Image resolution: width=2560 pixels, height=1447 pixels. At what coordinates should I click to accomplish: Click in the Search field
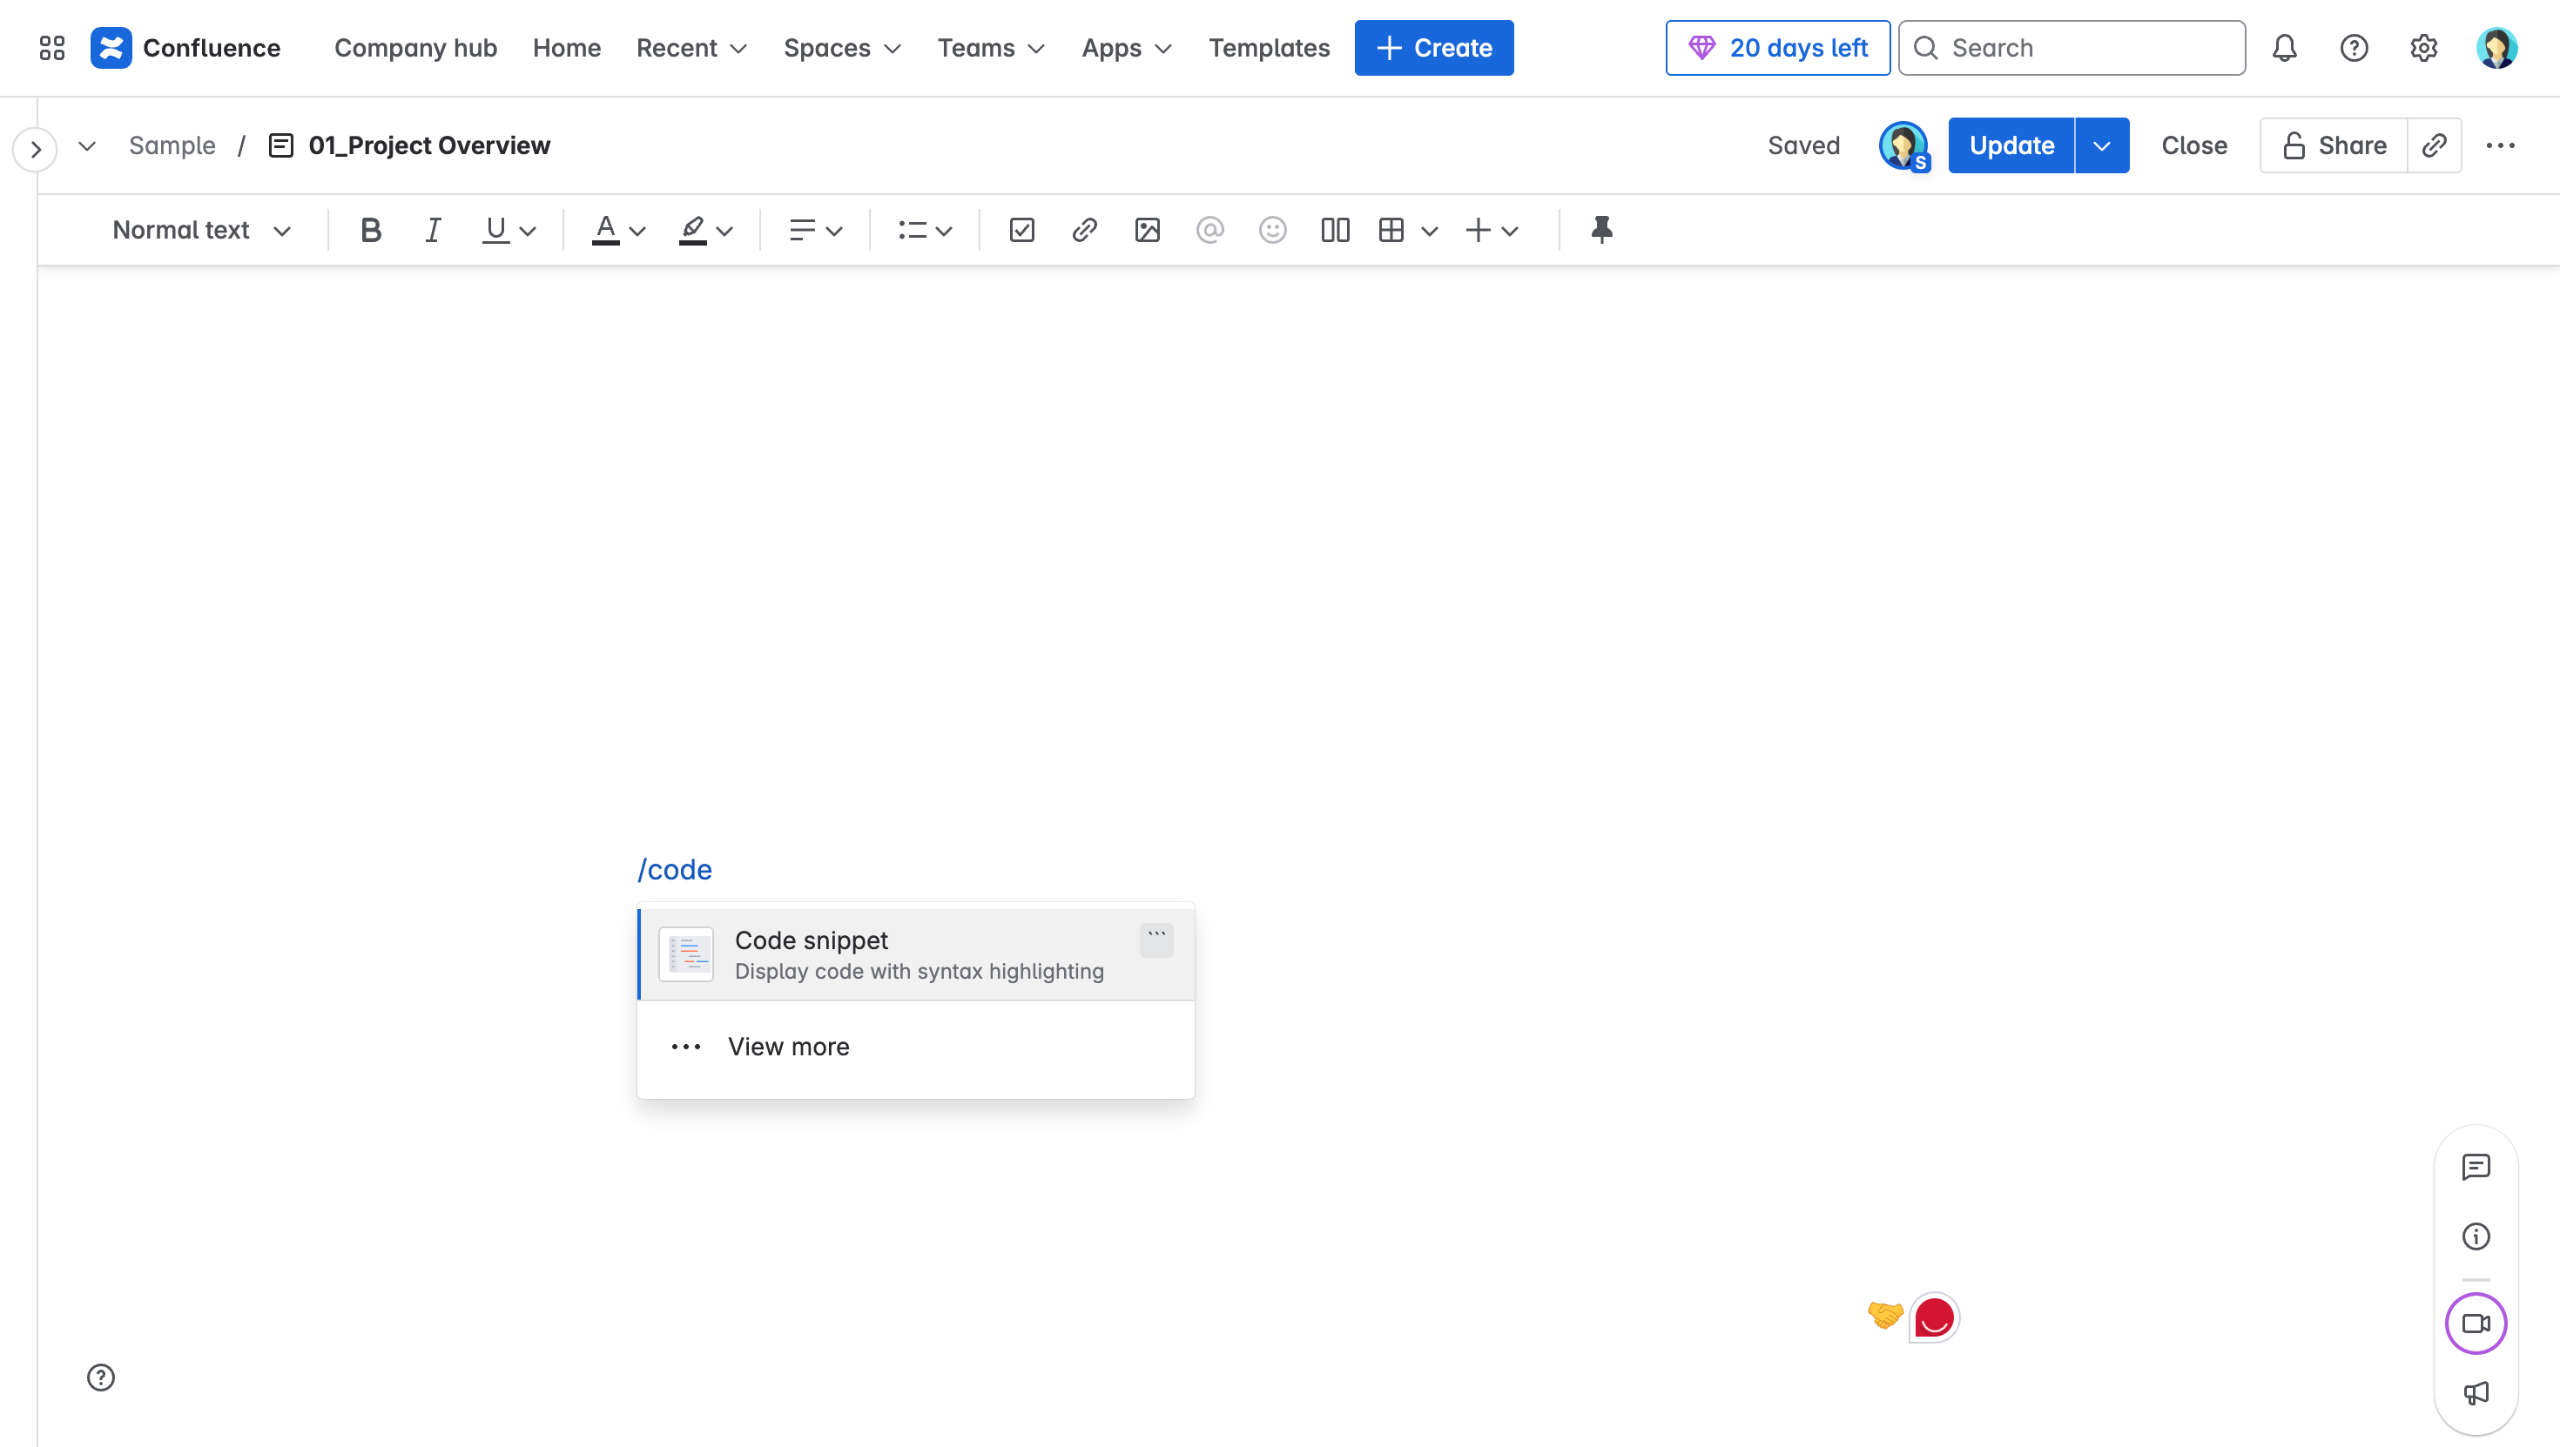point(2072,48)
